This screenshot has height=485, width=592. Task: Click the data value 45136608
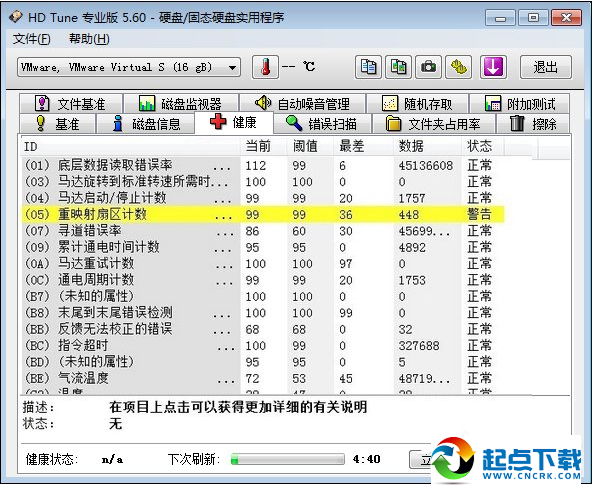(x=426, y=165)
